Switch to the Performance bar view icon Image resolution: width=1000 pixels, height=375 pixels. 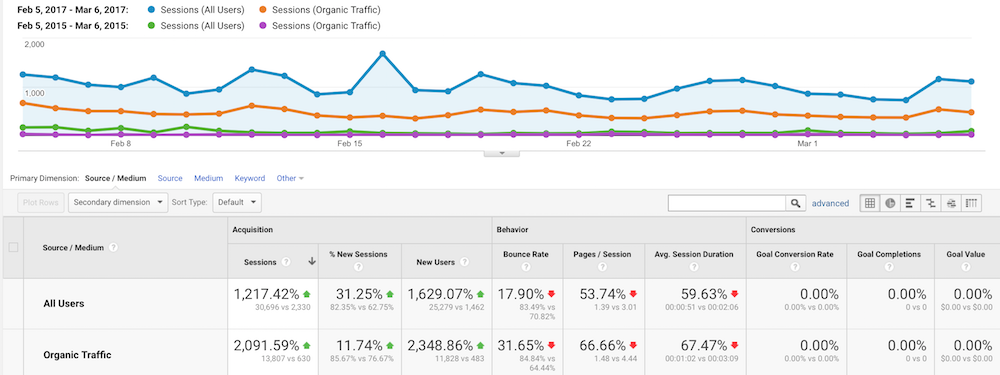tap(910, 203)
